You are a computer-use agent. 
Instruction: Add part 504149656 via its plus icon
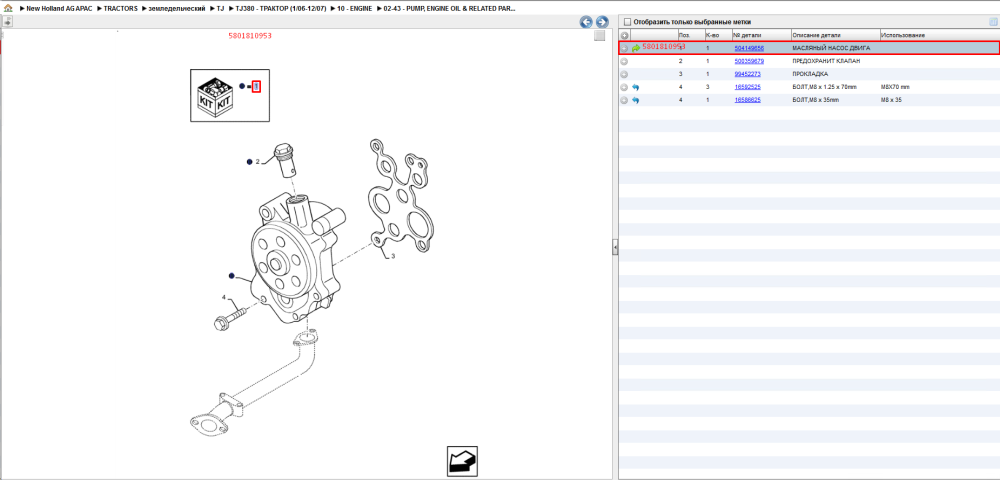coord(624,48)
